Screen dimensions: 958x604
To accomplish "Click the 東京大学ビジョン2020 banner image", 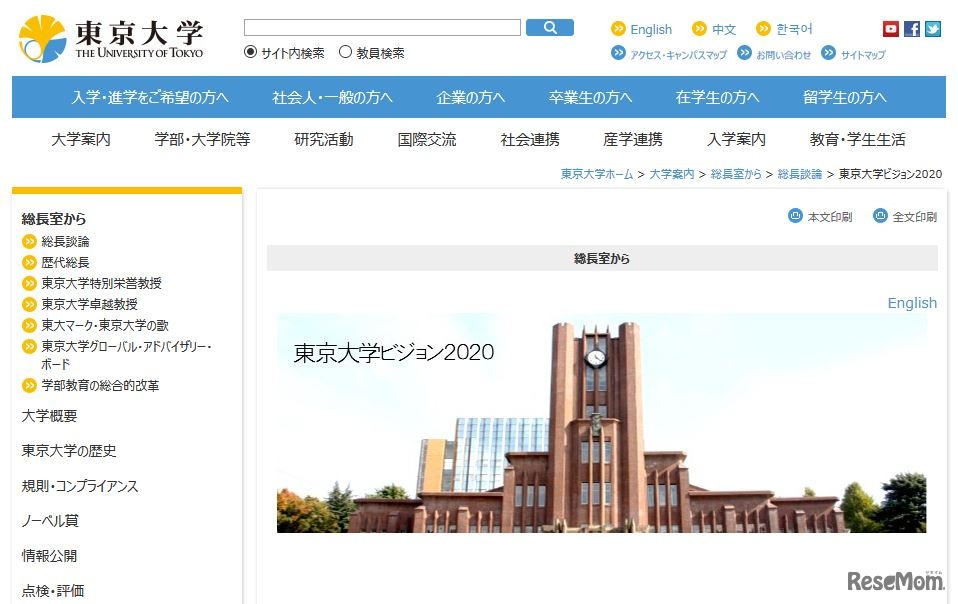I will pyautogui.click(x=602, y=423).
